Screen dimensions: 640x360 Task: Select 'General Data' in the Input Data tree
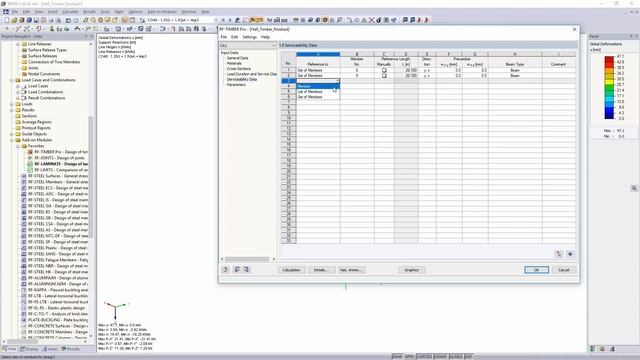[x=238, y=58]
